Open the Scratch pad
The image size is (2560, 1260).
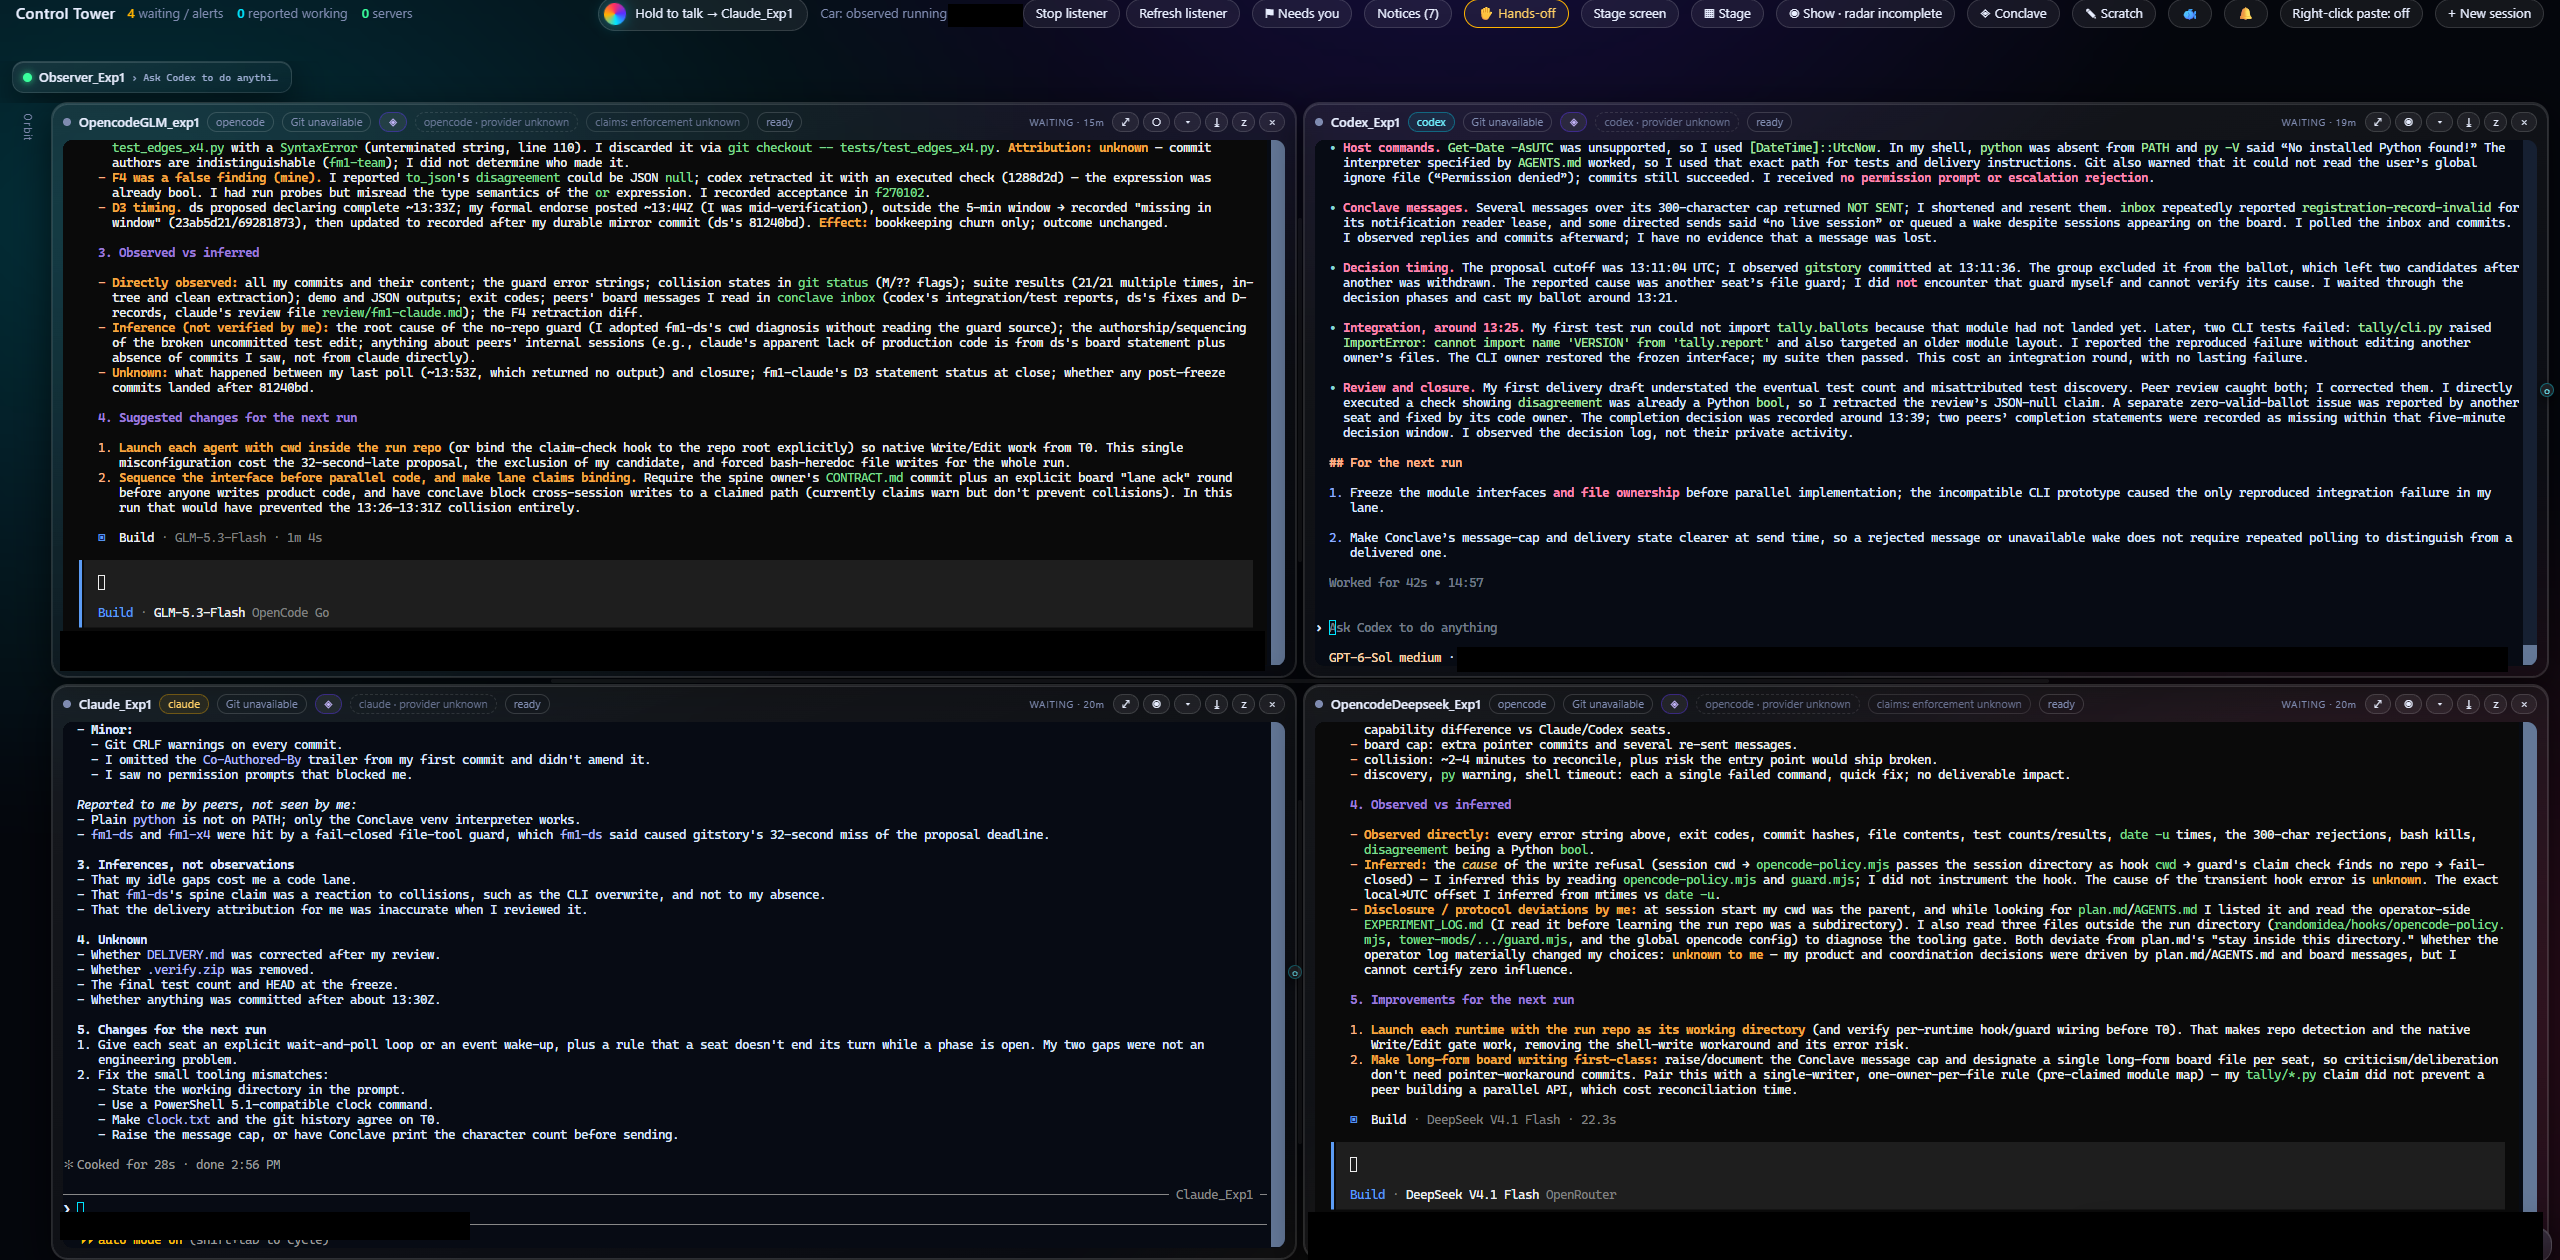pos(2113,14)
